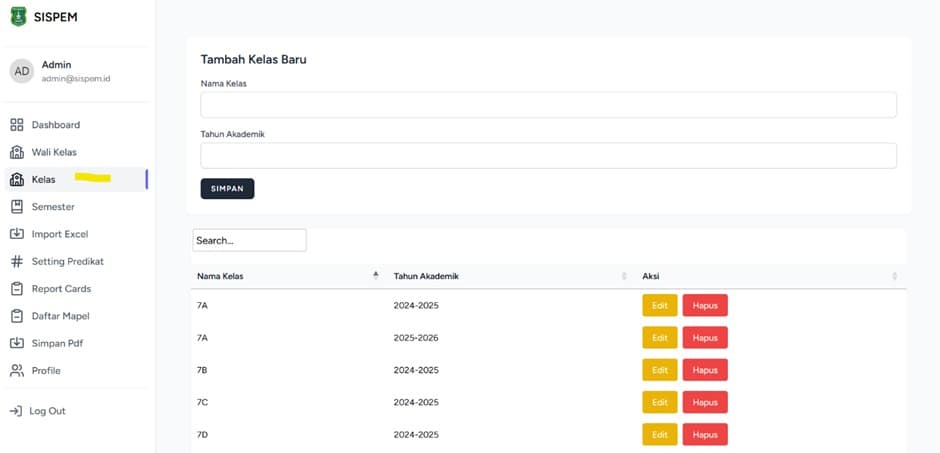940x453 pixels.
Task: Click the Wali Kelas sidebar icon
Action: click(x=16, y=152)
